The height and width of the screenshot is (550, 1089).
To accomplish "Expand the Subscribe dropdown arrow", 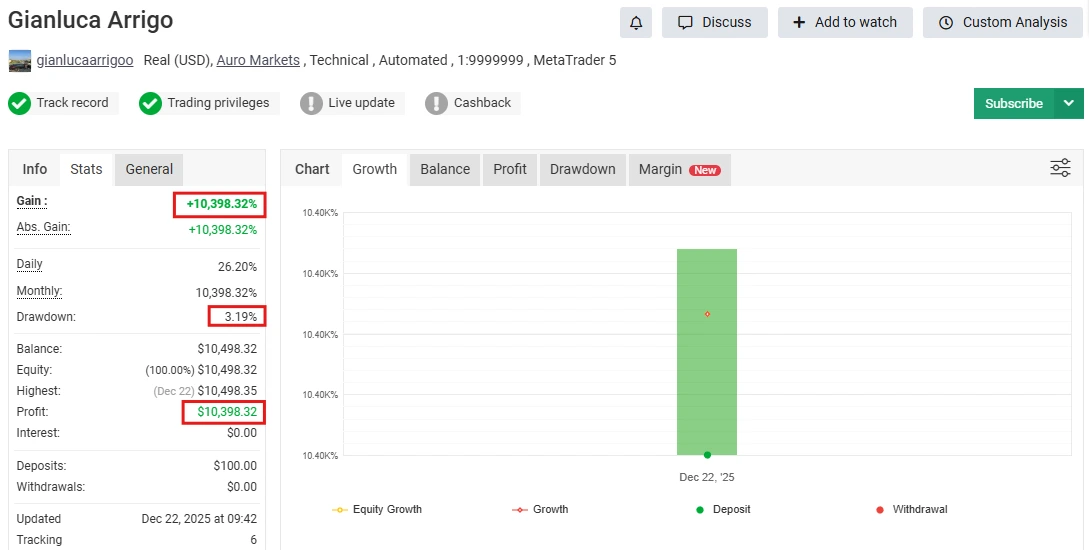I will [1069, 103].
